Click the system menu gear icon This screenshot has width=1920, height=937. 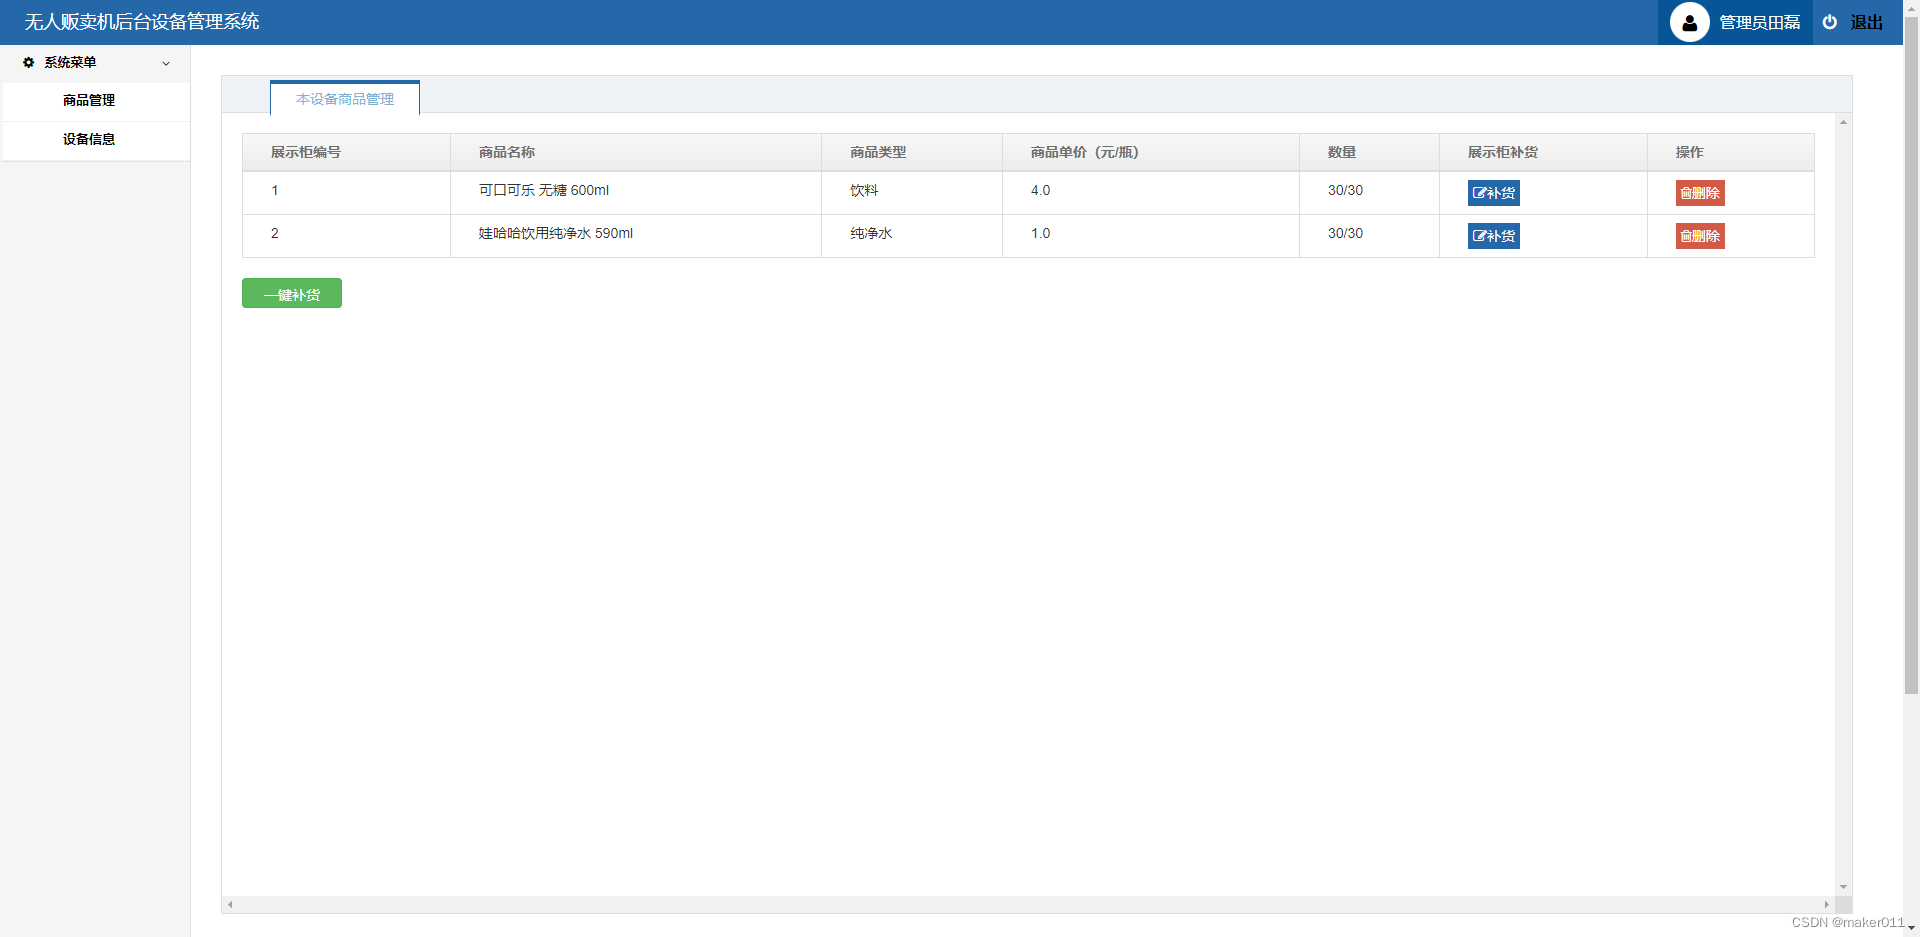(x=28, y=62)
